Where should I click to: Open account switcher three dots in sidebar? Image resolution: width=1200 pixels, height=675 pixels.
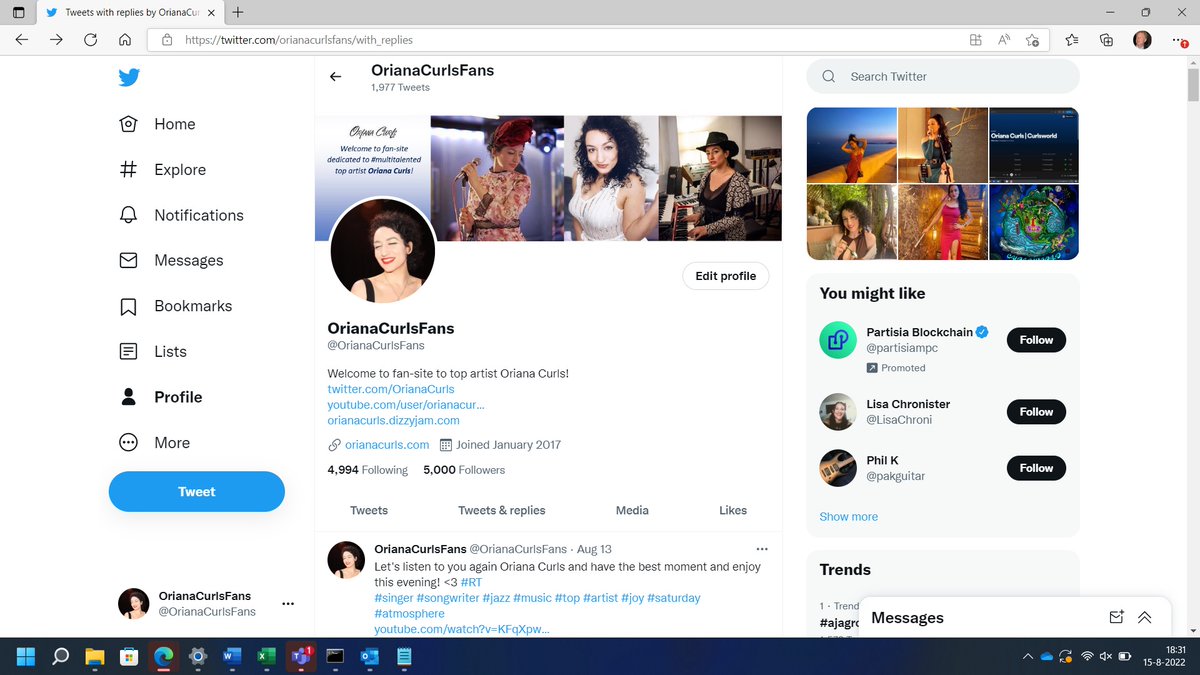288,603
